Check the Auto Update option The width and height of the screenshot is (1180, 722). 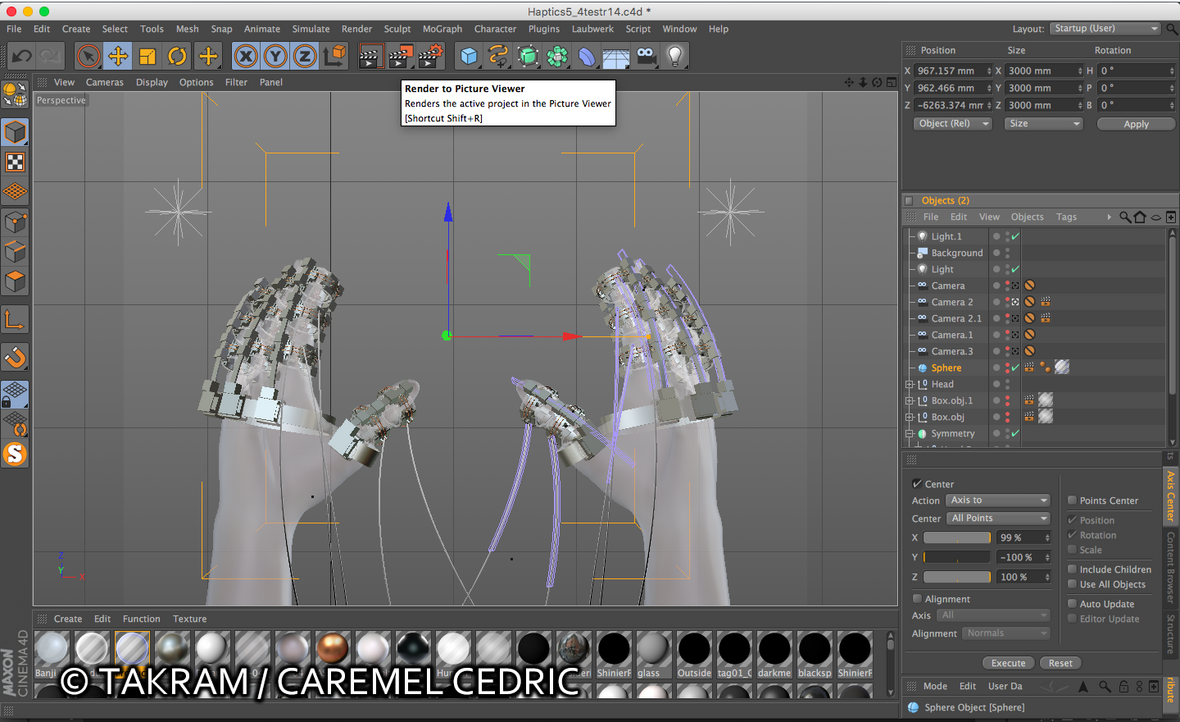click(x=1073, y=604)
